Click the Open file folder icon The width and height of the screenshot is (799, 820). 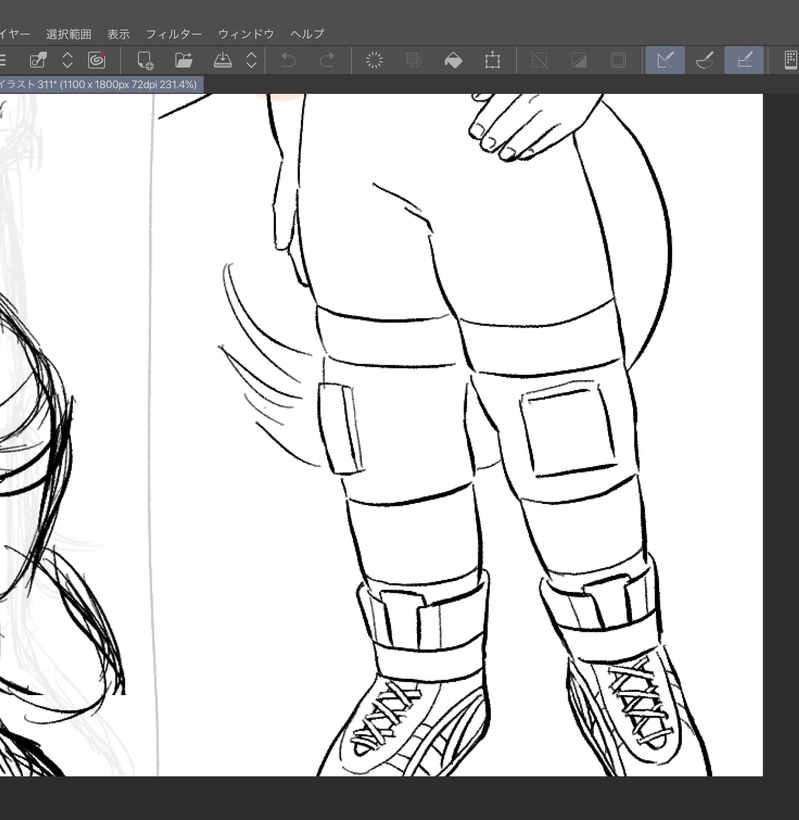pos(184,60)
